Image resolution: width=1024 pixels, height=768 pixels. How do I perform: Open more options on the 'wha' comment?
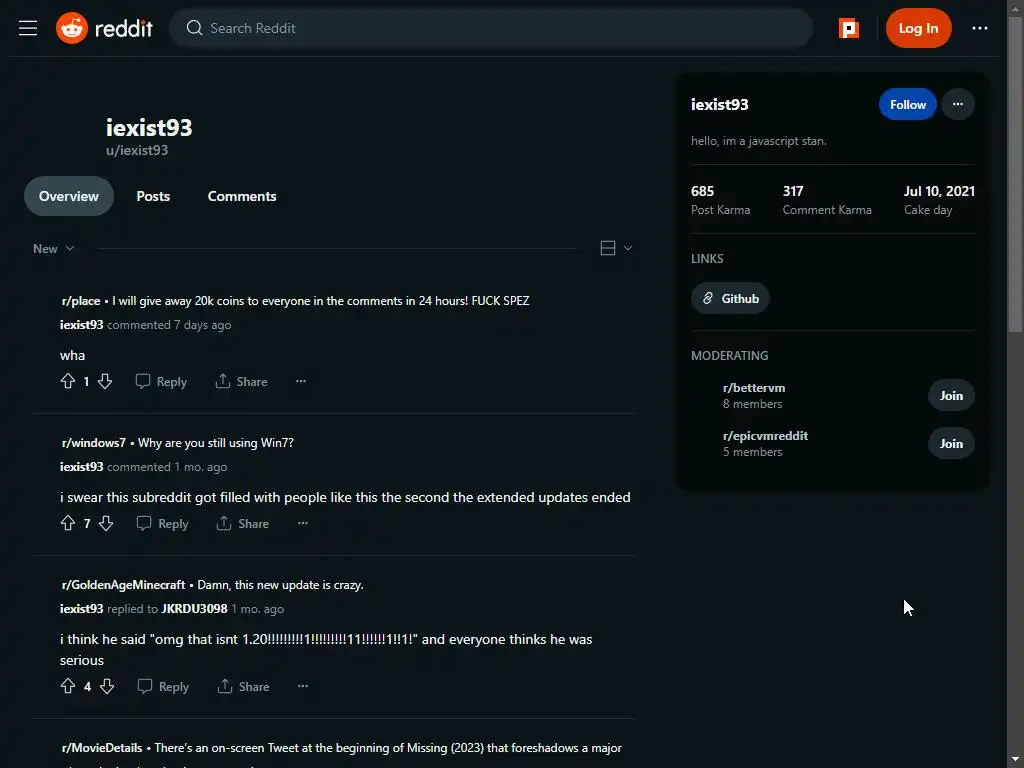coord(301,381)
